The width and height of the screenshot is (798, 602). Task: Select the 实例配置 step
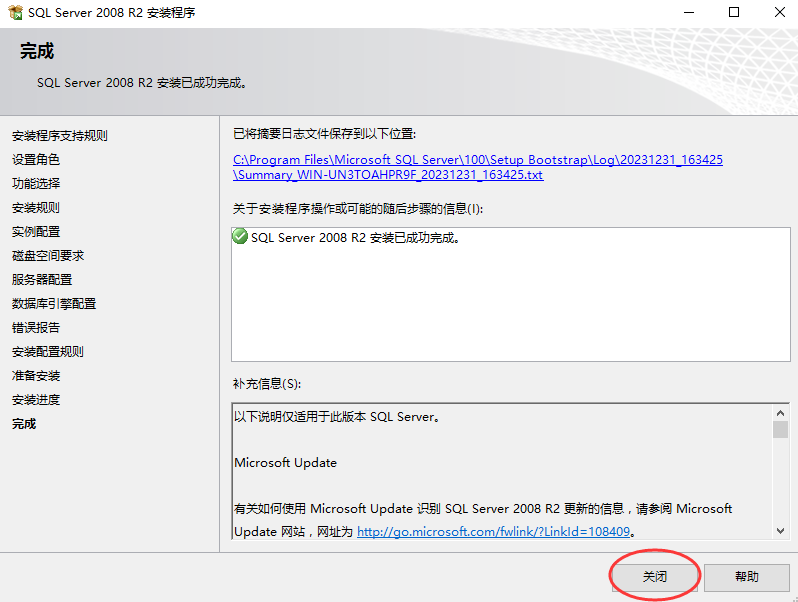[x=36, y=232]
